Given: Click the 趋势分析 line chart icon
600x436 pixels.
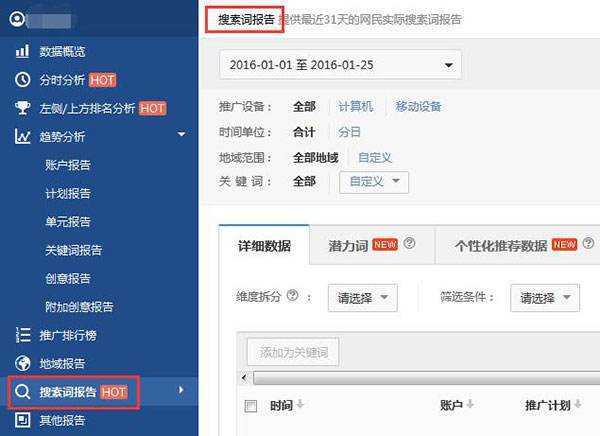Looking at the screenshot, I should coord(22,136).
